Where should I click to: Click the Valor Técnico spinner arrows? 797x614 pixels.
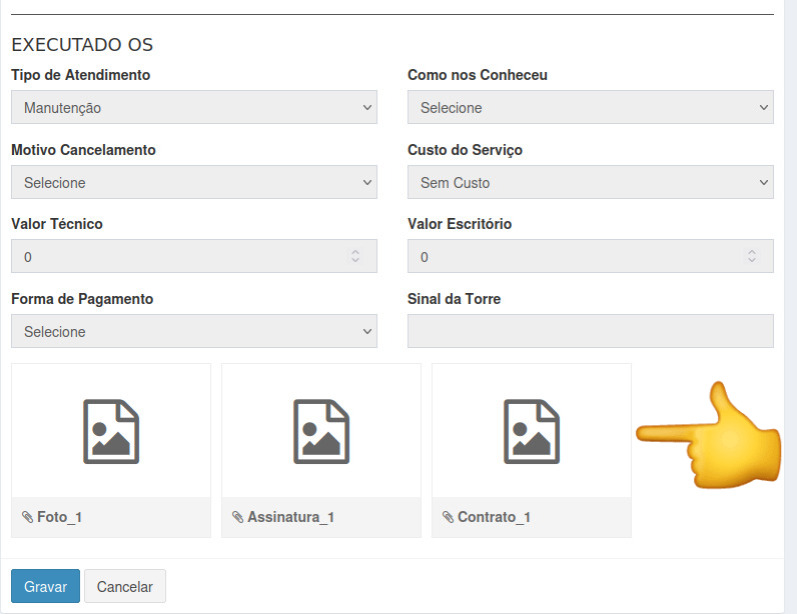355,256
